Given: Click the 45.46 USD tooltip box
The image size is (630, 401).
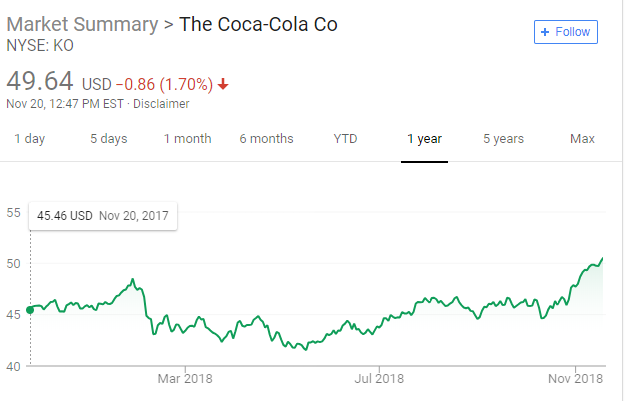Looking at the screenshot, I should 103,216.
